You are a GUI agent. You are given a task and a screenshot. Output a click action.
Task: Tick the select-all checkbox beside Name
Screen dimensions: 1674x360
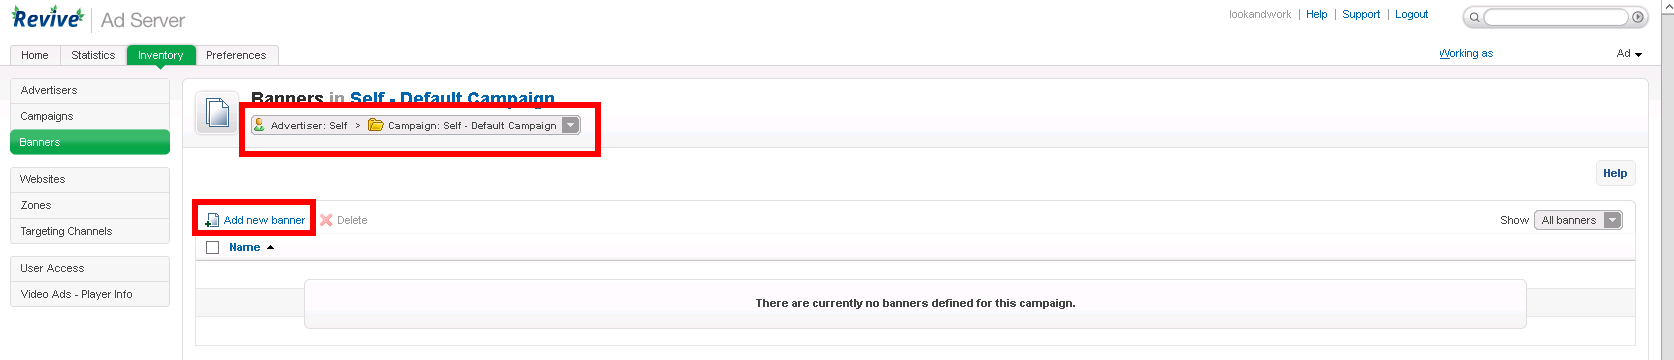pyautogui.click(x=212, y=247)
